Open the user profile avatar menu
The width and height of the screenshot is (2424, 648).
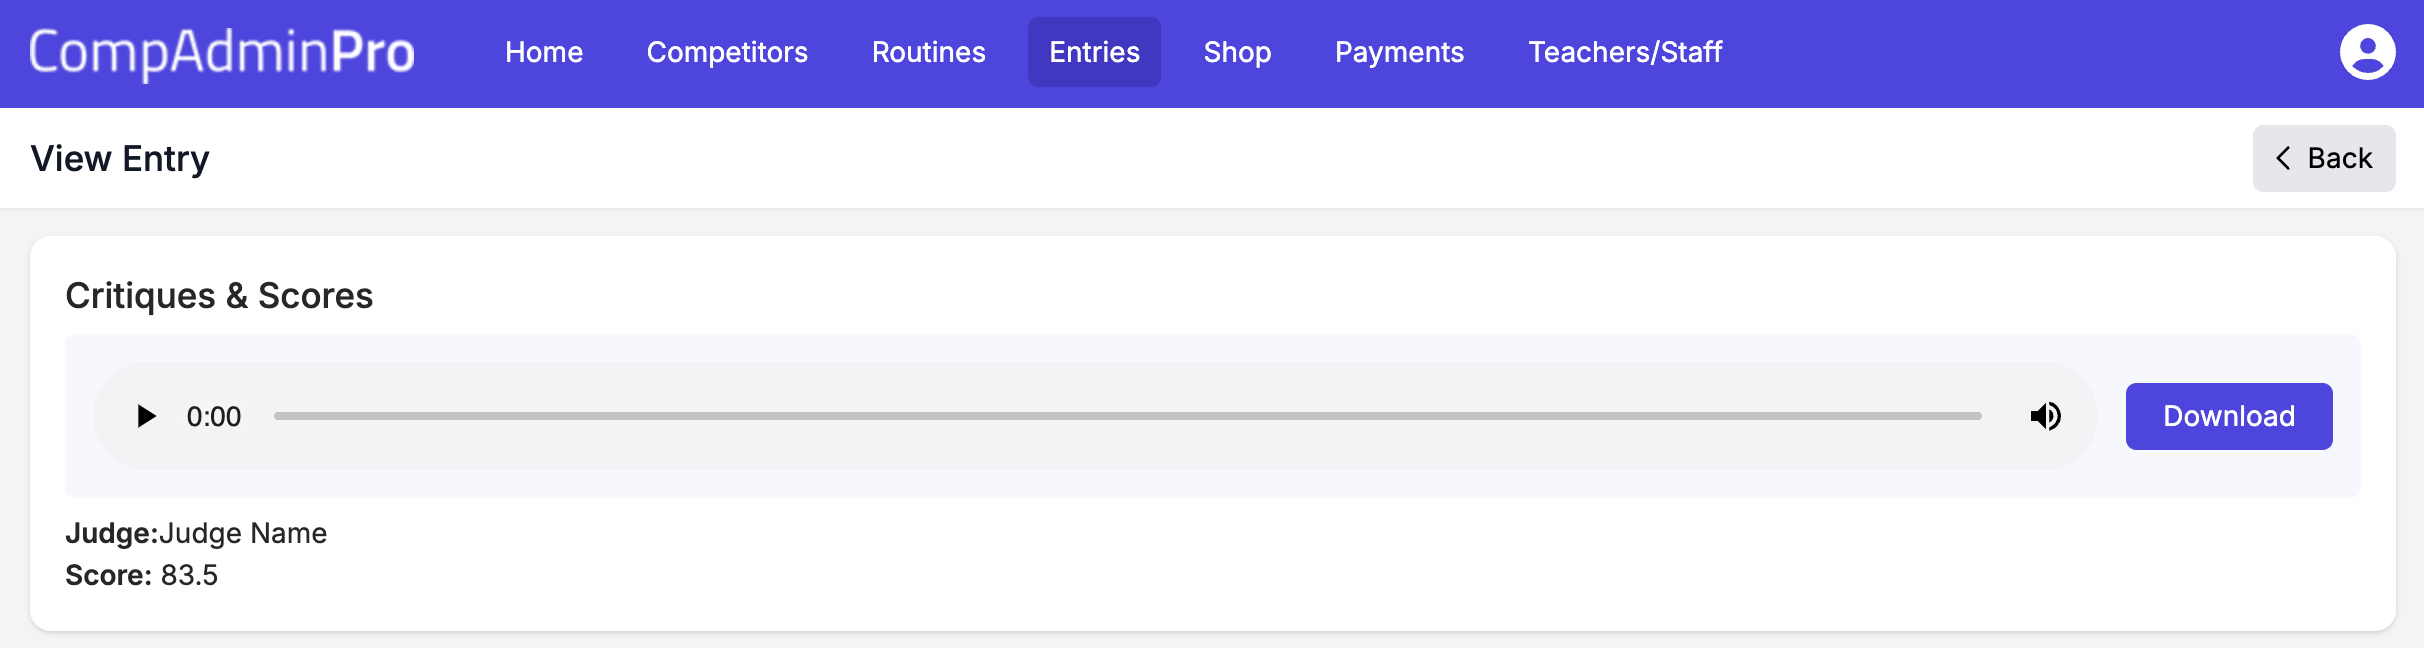(2367, 52)
